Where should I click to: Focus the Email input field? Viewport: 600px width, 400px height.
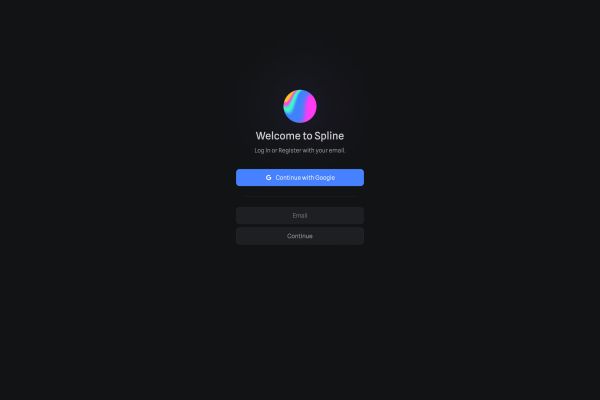pos(300,216)
